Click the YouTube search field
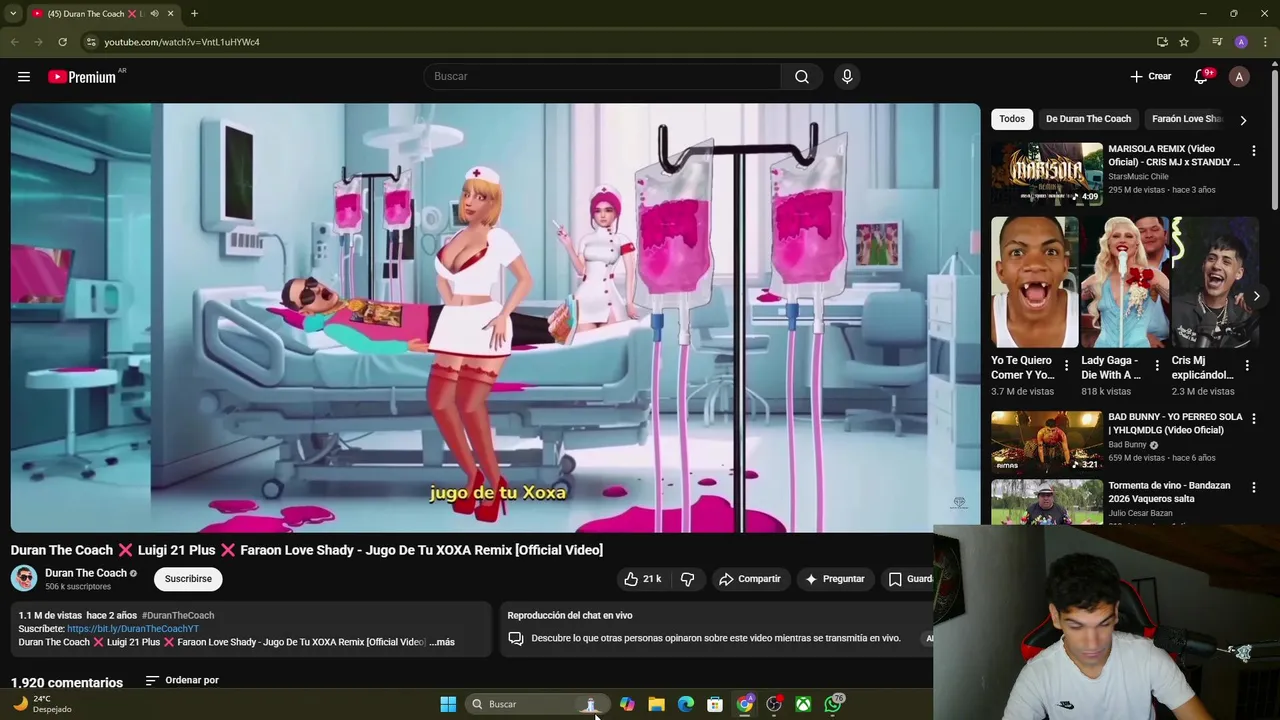The width and height of the screenshot is (1280, 720). click(x=603, y=76)
